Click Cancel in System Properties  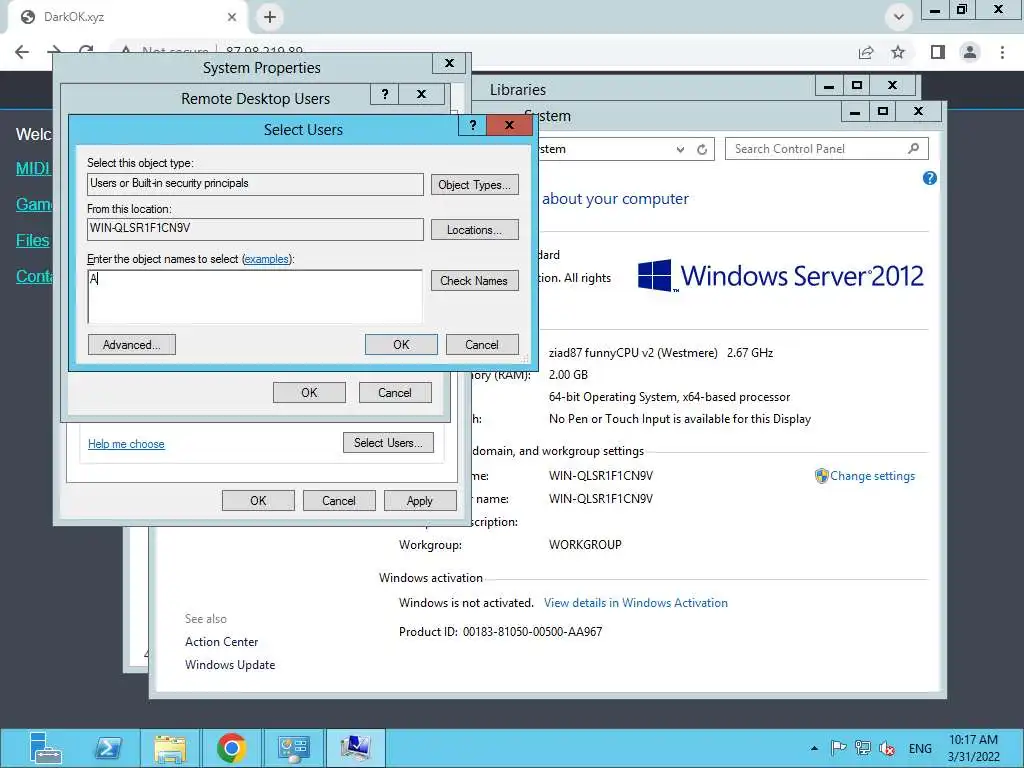point(339,501)
